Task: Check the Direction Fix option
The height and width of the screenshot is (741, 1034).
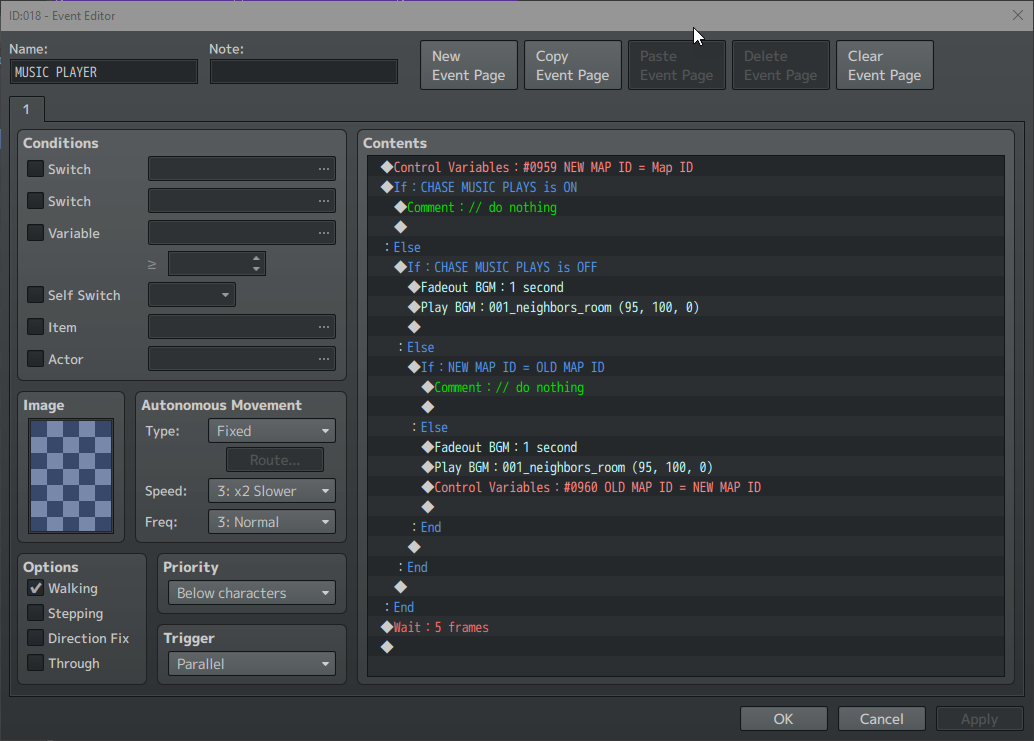Action: pos(36,638)
